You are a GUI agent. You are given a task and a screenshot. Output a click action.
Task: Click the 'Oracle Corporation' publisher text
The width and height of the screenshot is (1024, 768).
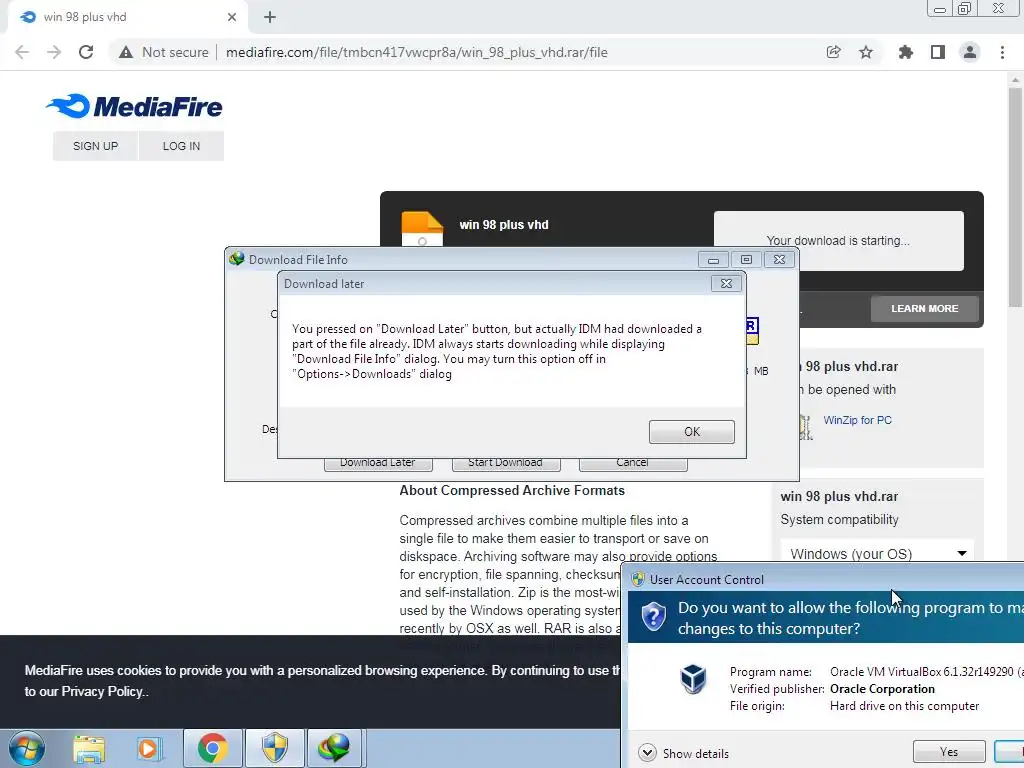click(x=882, y=689)
